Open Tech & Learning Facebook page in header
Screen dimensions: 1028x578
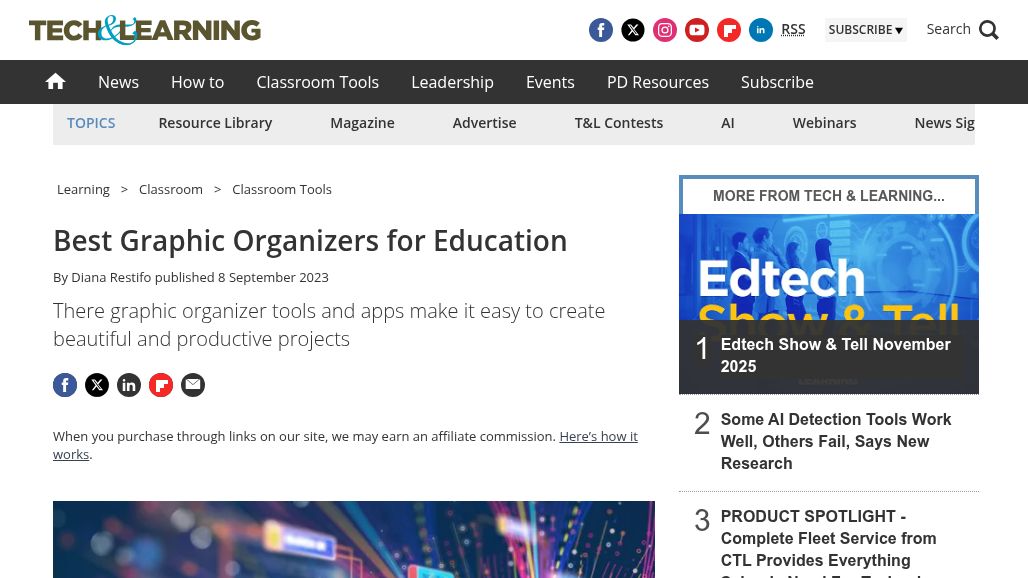pyautogui.click(x=601, y=30)
